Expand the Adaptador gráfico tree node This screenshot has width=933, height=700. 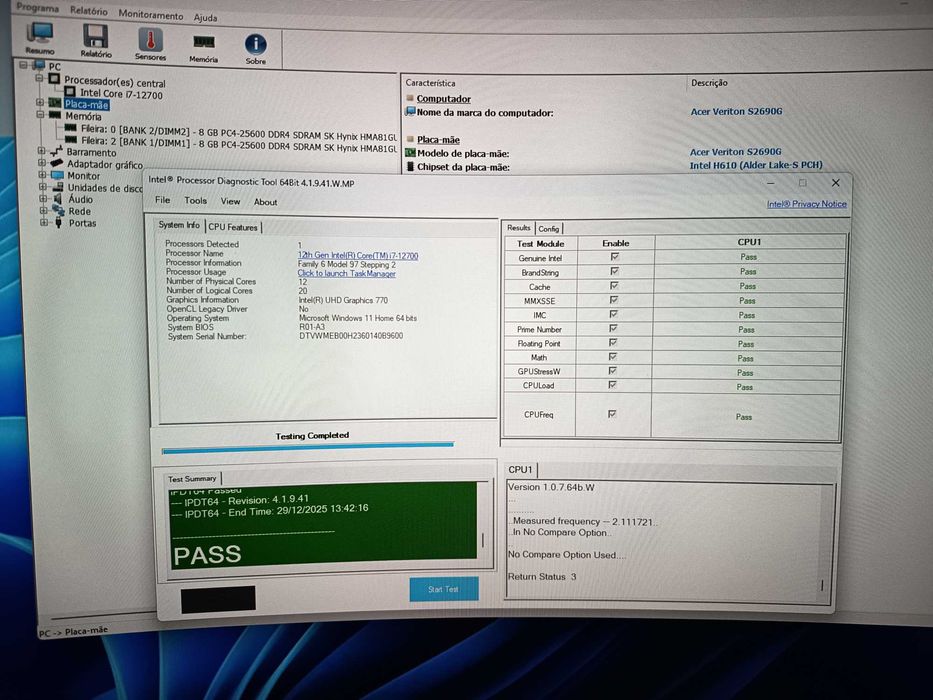click(42, 162)
